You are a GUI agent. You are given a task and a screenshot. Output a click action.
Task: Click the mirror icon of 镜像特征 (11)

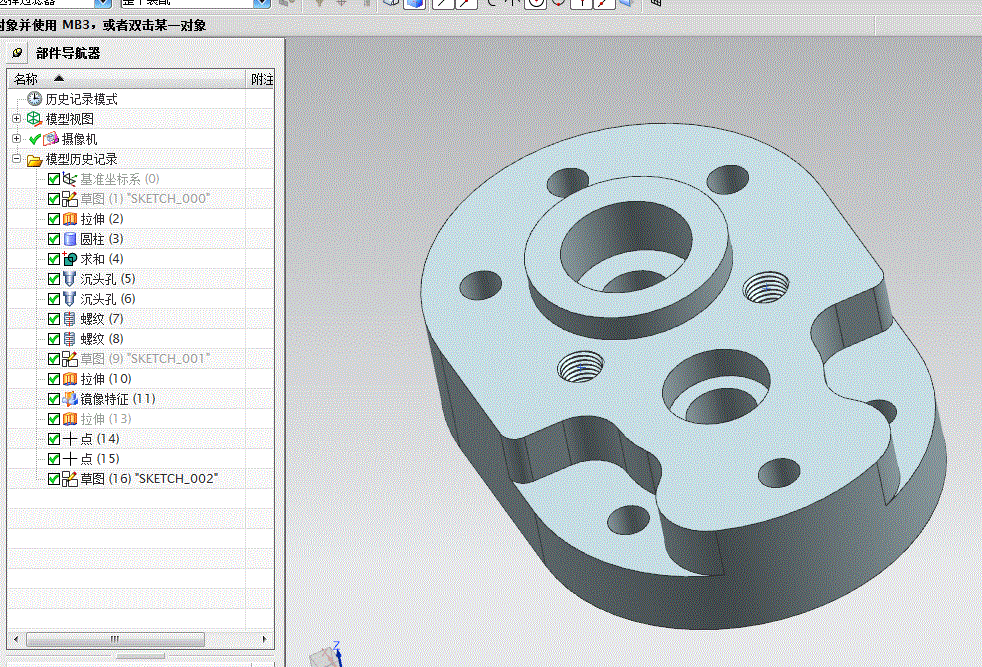(70, 399)
